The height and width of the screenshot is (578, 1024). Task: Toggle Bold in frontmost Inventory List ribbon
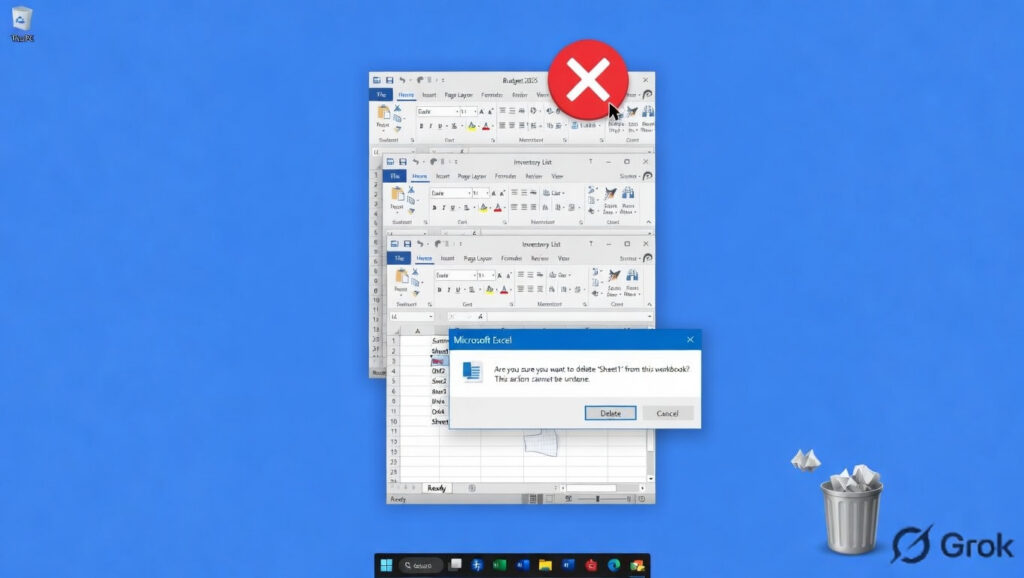click(x=440, y=292)
